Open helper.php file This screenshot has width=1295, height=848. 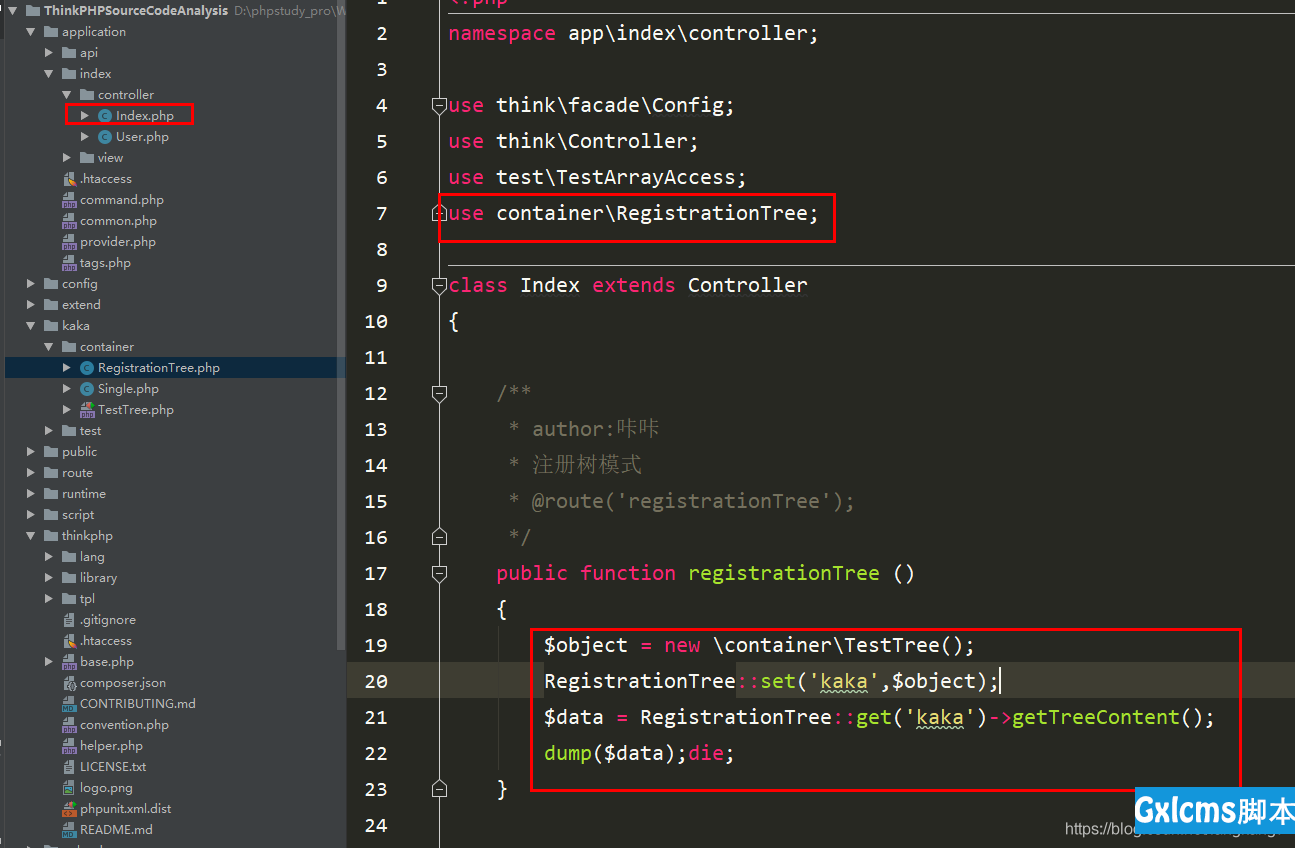coord(111,746)
